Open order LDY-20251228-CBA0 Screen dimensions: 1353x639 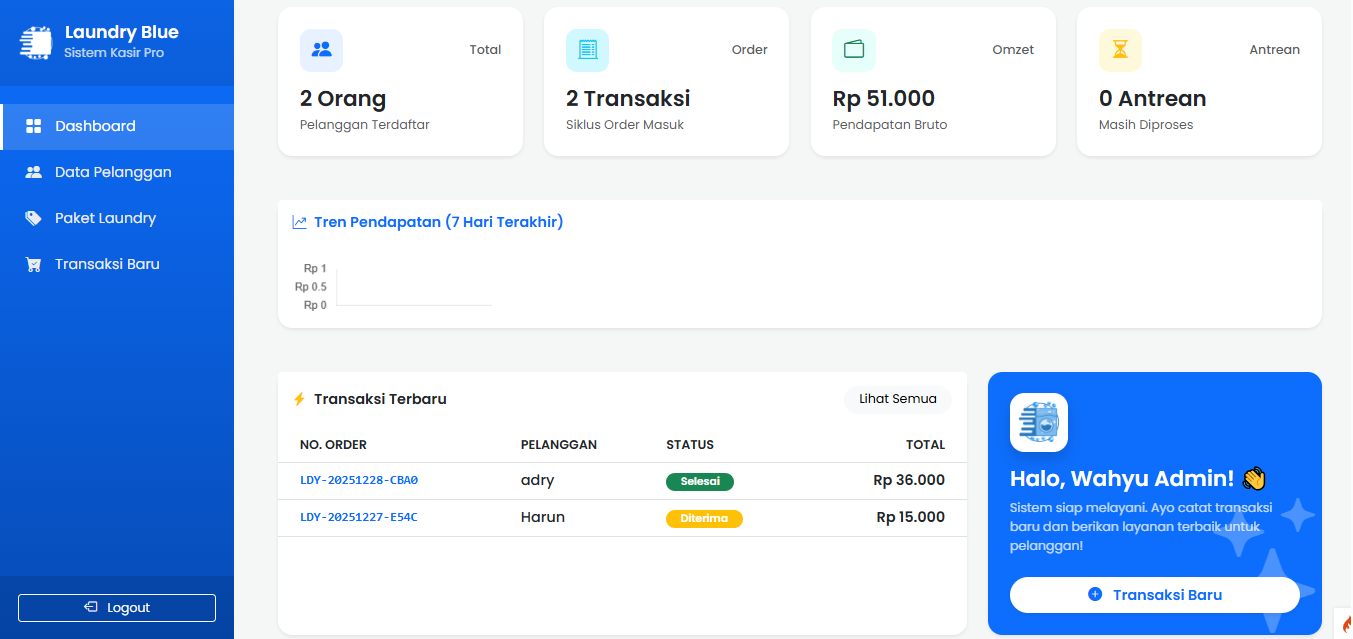point(359,480)
